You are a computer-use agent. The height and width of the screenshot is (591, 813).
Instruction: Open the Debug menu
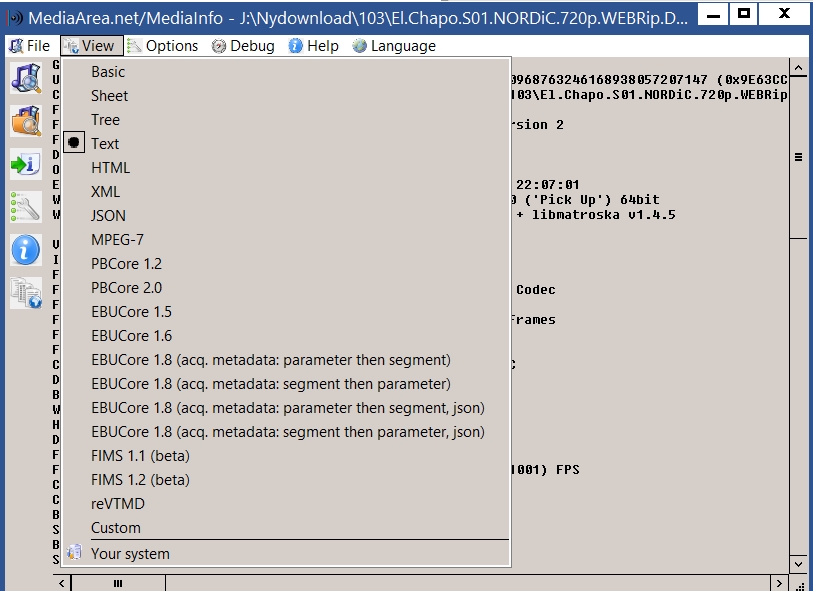[x=243, y=46]
